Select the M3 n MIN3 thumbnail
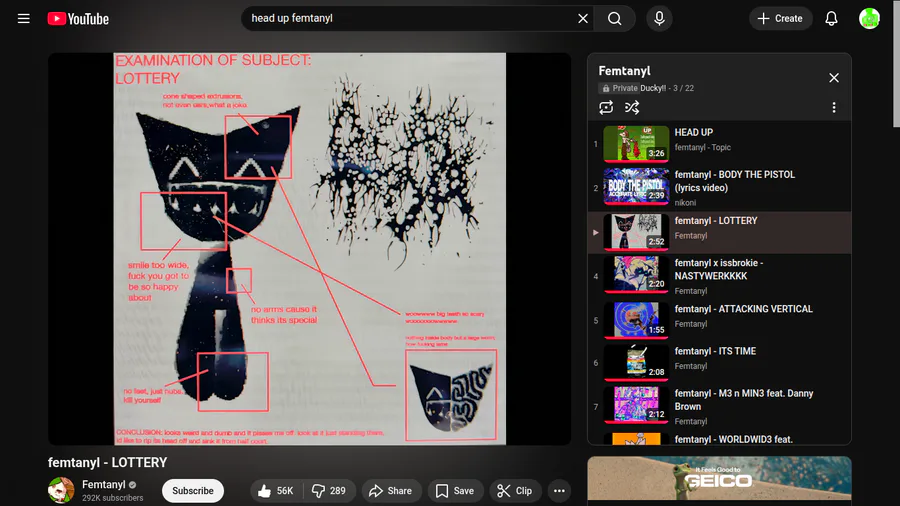This screenshot has height=506, width=900. [x=636, y=405]
